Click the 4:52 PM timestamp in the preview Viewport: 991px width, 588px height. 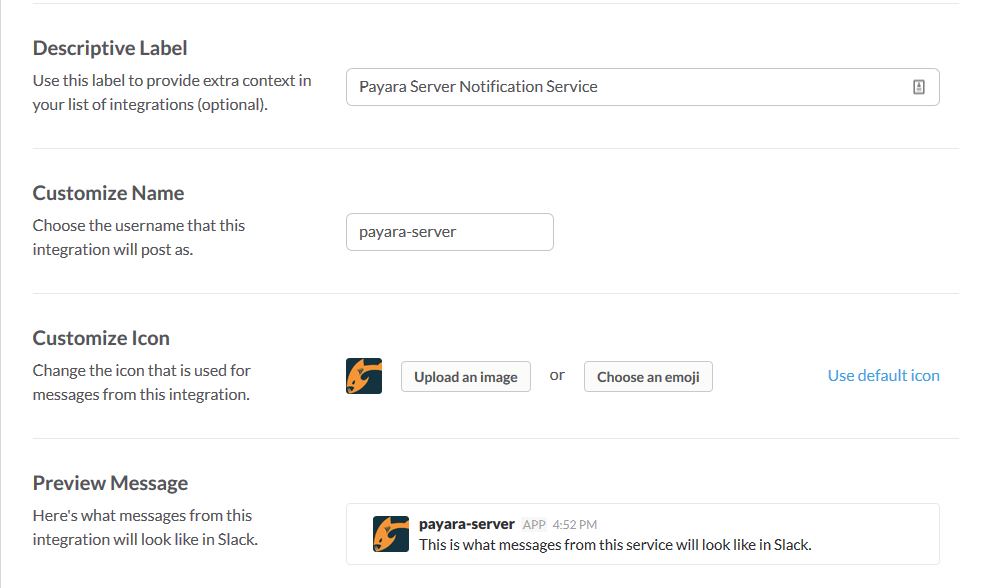pos(577,524)
